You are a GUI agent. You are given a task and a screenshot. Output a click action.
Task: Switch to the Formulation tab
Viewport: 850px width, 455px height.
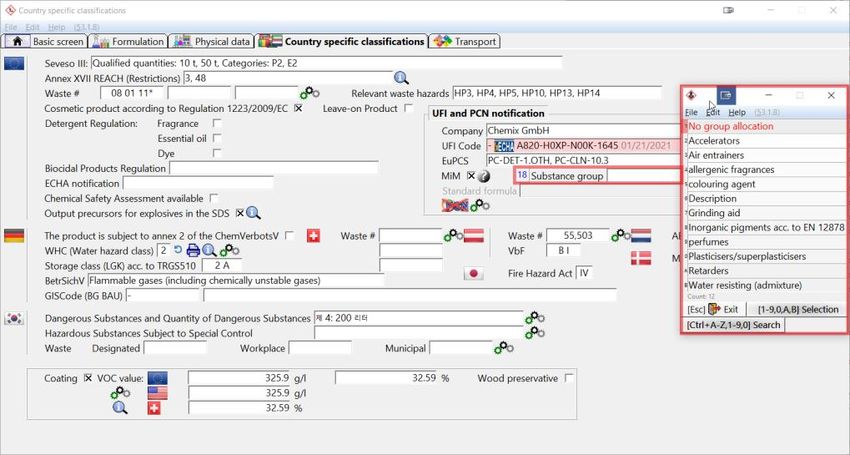pyautogui.click(x=128, y=41)
